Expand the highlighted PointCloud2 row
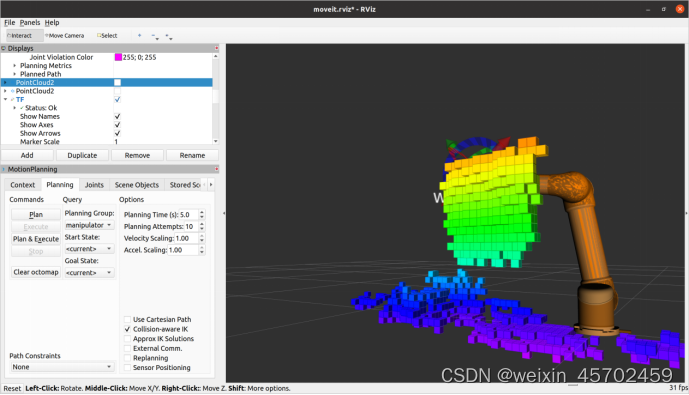Screen dimensions: 689x395 click(5, 83)
